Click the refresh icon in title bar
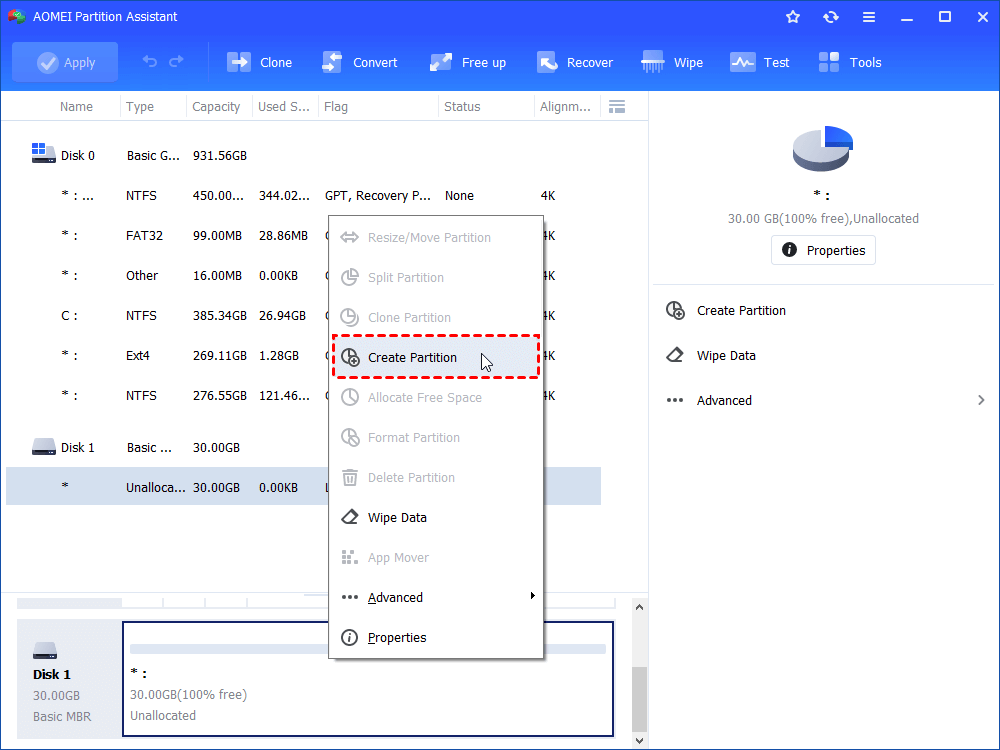This screenshot has width=1000, height=750. point(830,17)
